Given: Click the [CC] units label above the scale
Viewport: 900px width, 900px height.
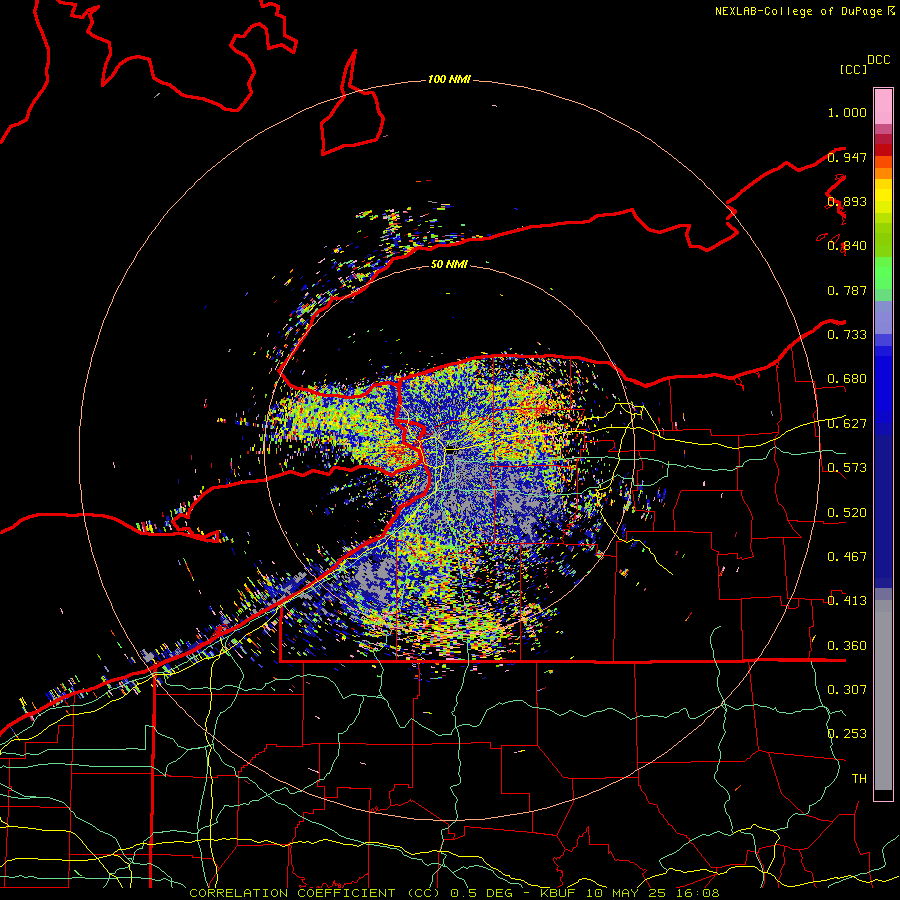Looking at the screenshot, I should click(853, 69).
